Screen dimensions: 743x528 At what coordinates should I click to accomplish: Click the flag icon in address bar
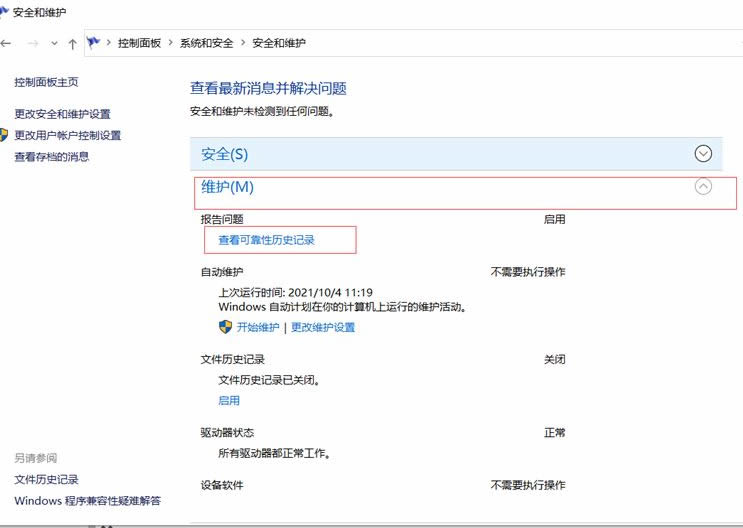pos(94,43)
